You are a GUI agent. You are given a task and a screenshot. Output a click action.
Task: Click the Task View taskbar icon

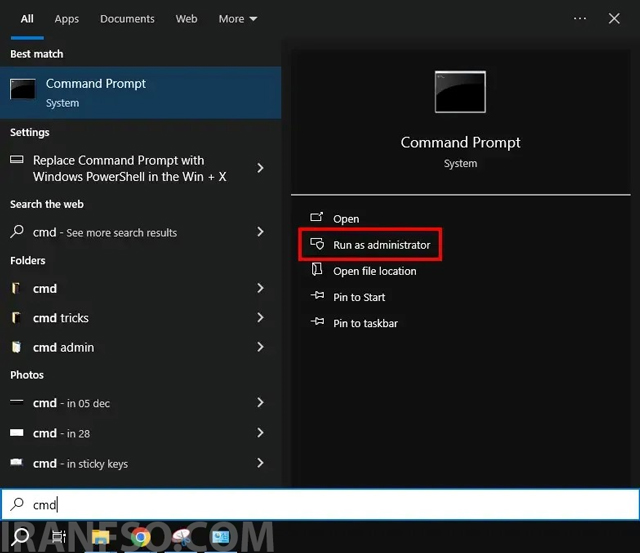click(59, 537)
